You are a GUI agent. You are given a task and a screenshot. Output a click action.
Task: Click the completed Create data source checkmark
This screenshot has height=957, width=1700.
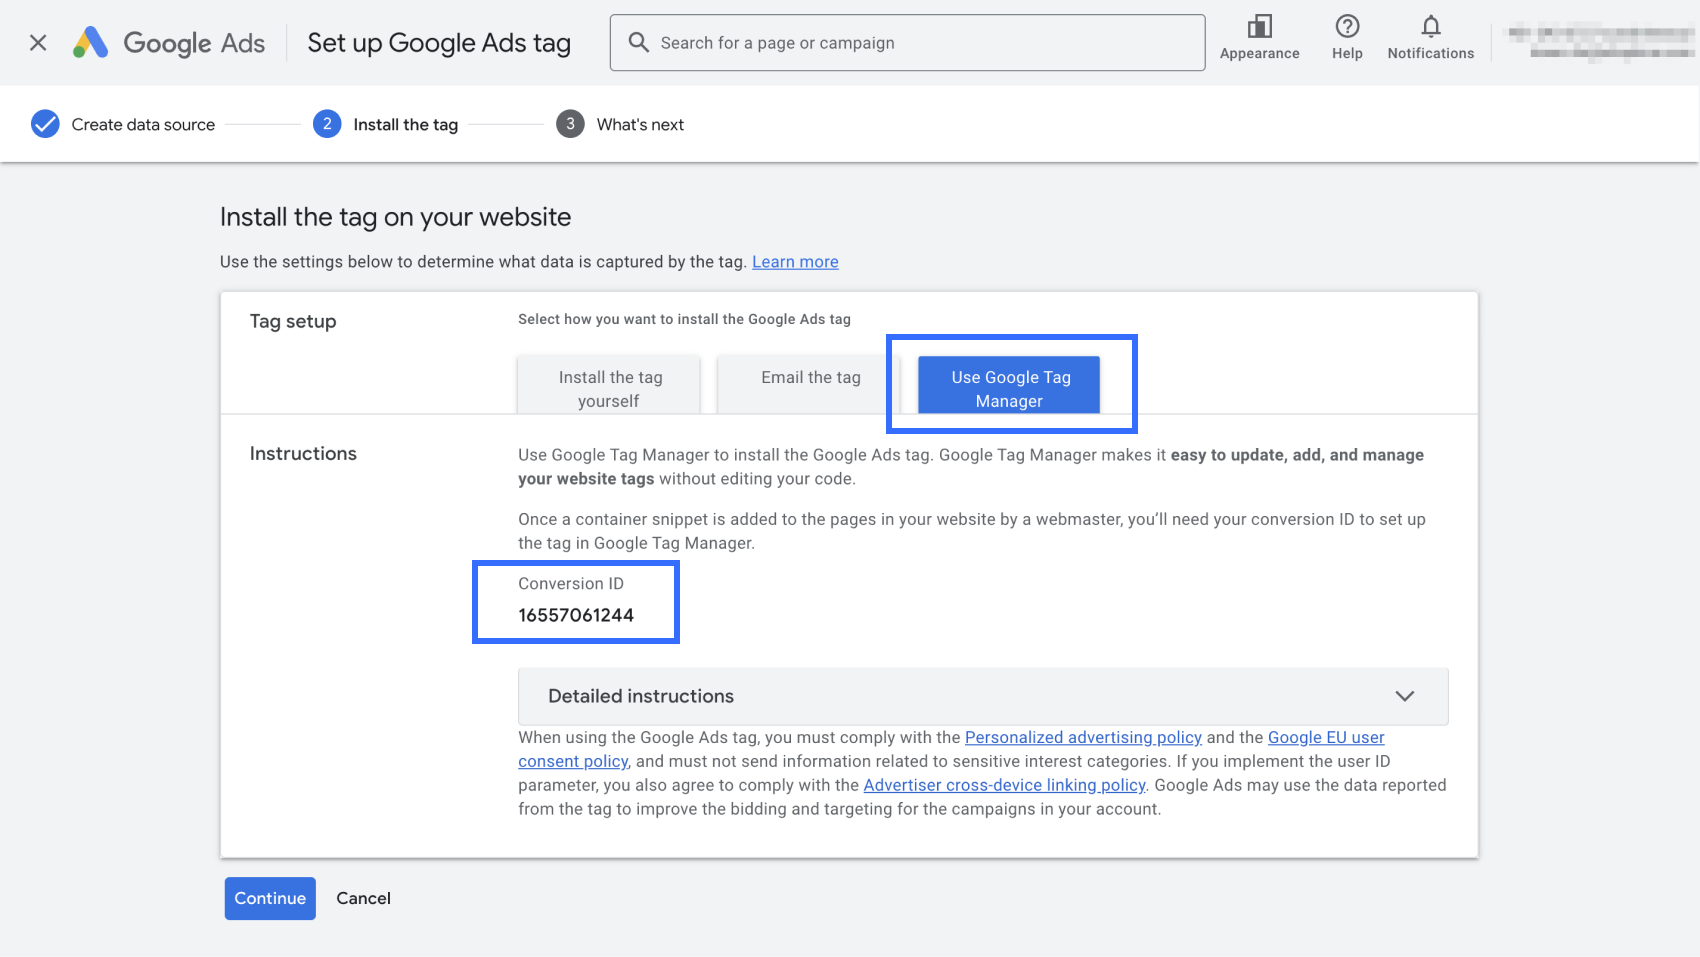pos(45,124)
